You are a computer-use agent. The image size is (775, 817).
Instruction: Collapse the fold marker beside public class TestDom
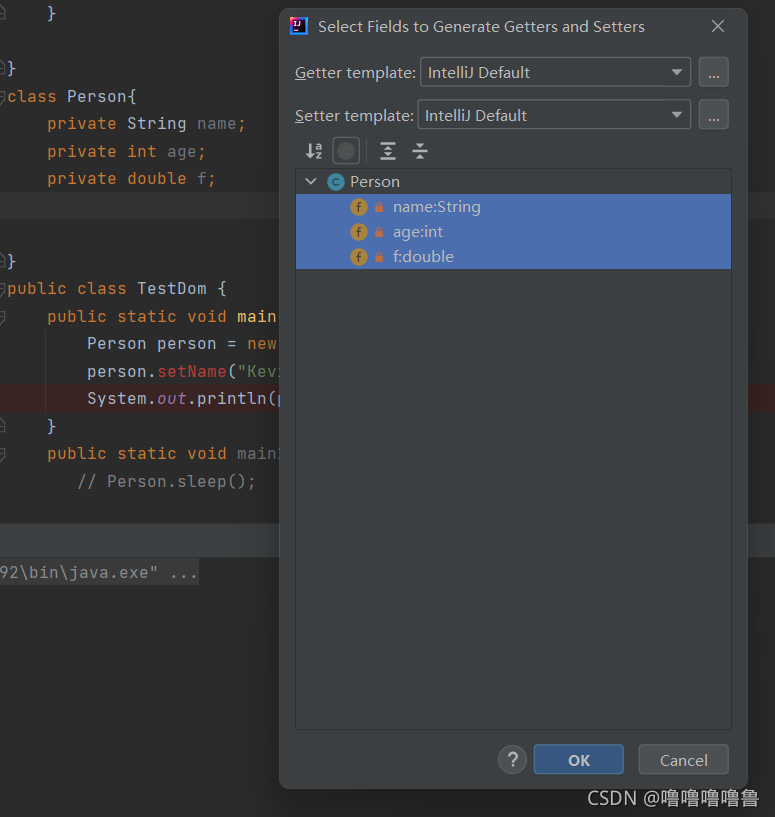point(2,289)
